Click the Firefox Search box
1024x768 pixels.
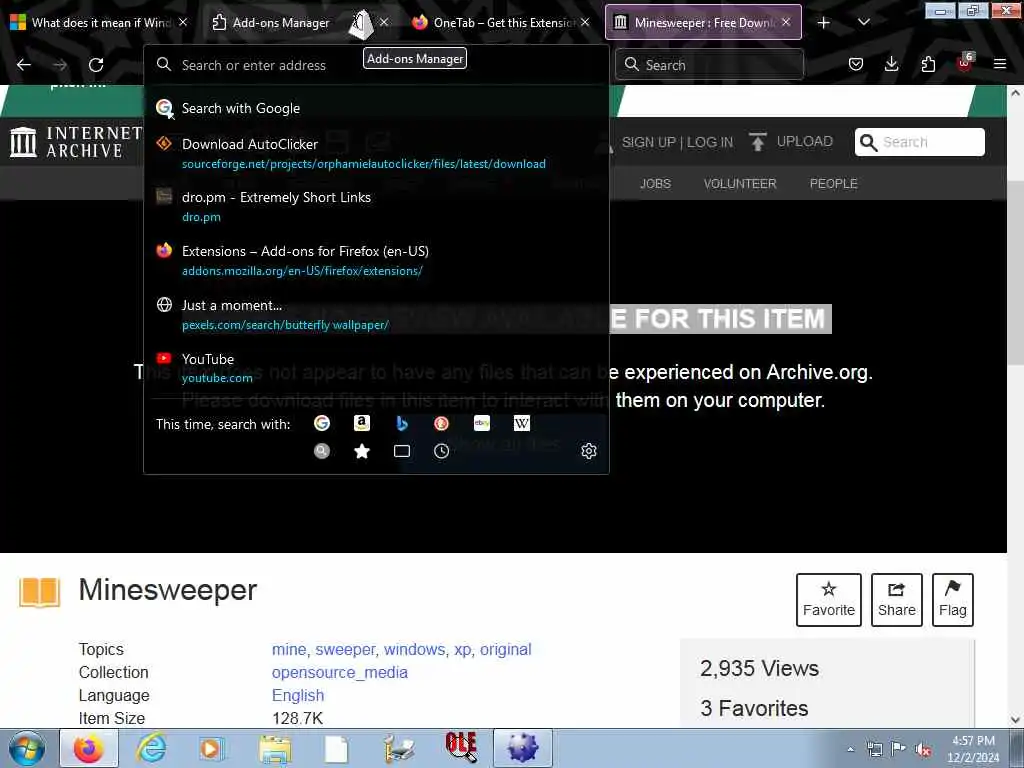coord(709,65)
